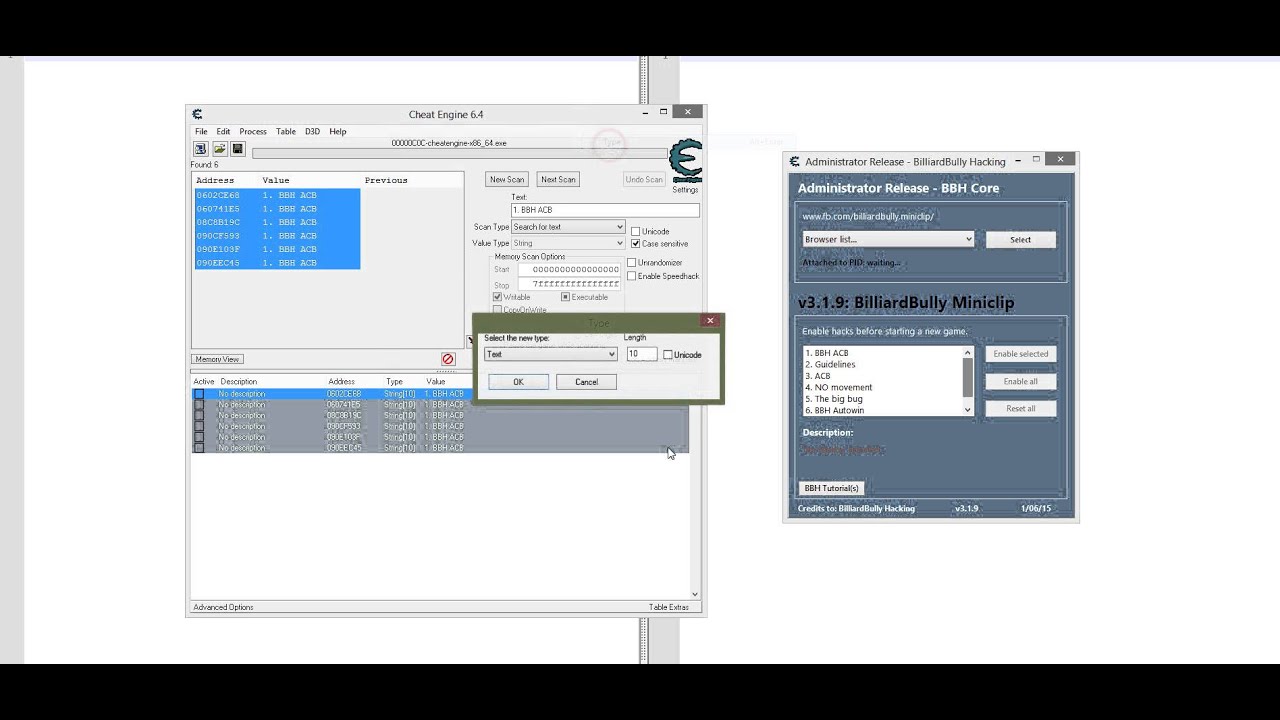
Task: Click the BilliardBully Hacking window title icon
Action: [795, 161]
